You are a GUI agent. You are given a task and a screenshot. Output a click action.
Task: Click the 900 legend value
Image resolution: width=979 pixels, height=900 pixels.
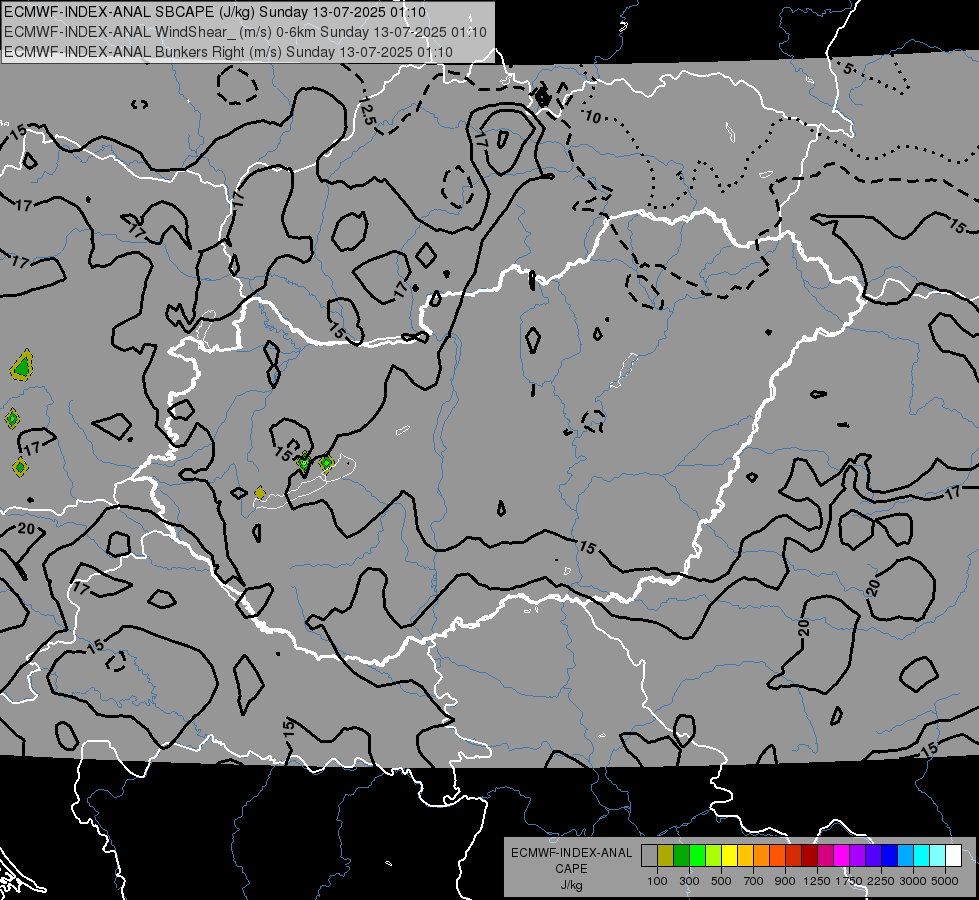click(785, 881)
